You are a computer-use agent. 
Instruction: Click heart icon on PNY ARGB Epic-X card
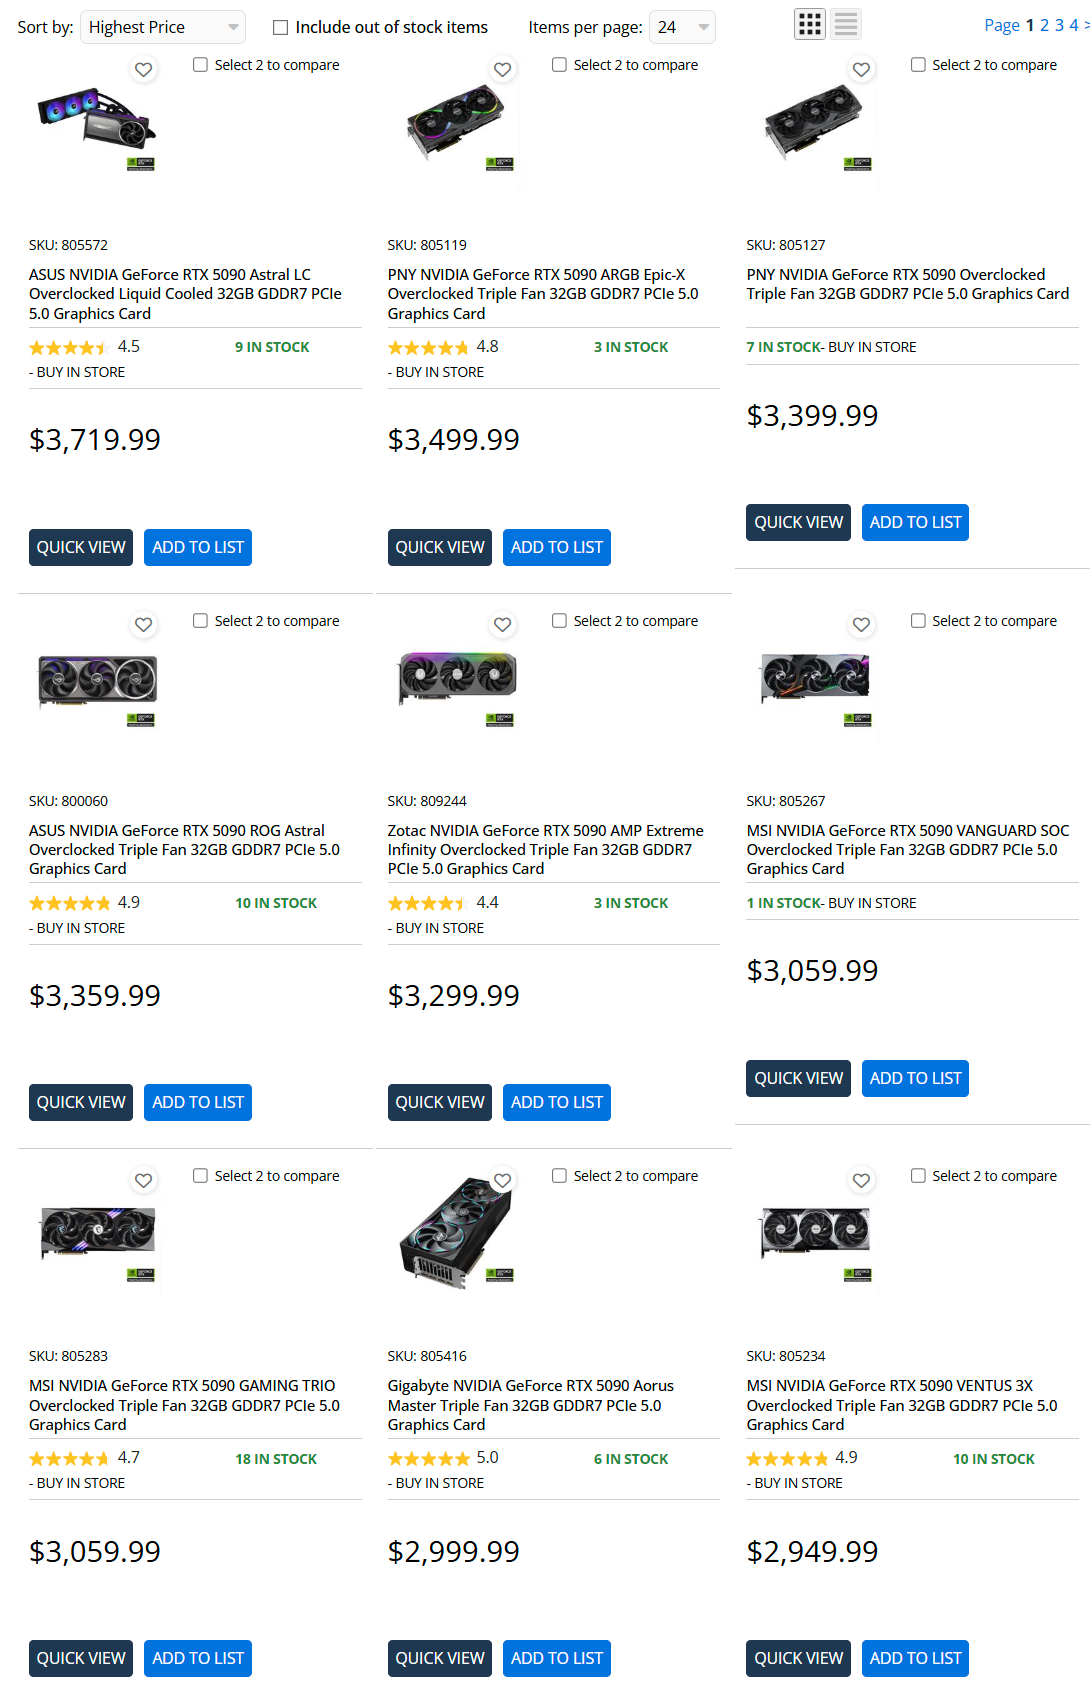[x=503, y=70]
